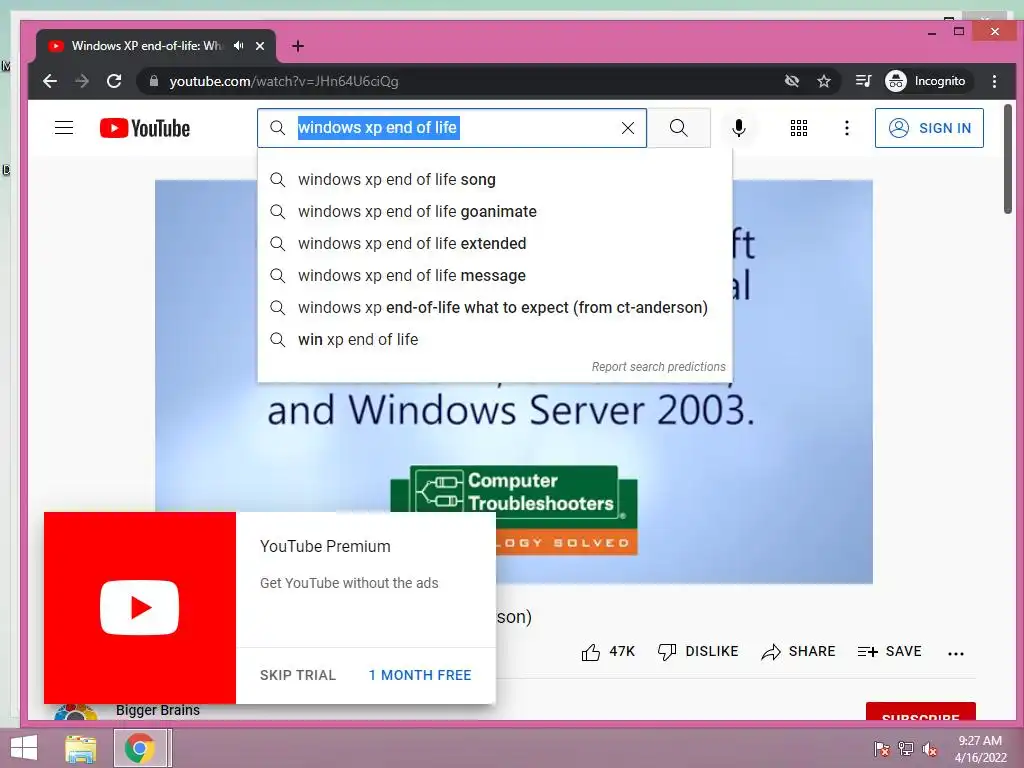Click the address bar URL text
The width and height of the screenshot is (1024, 768).
(283, 81)
